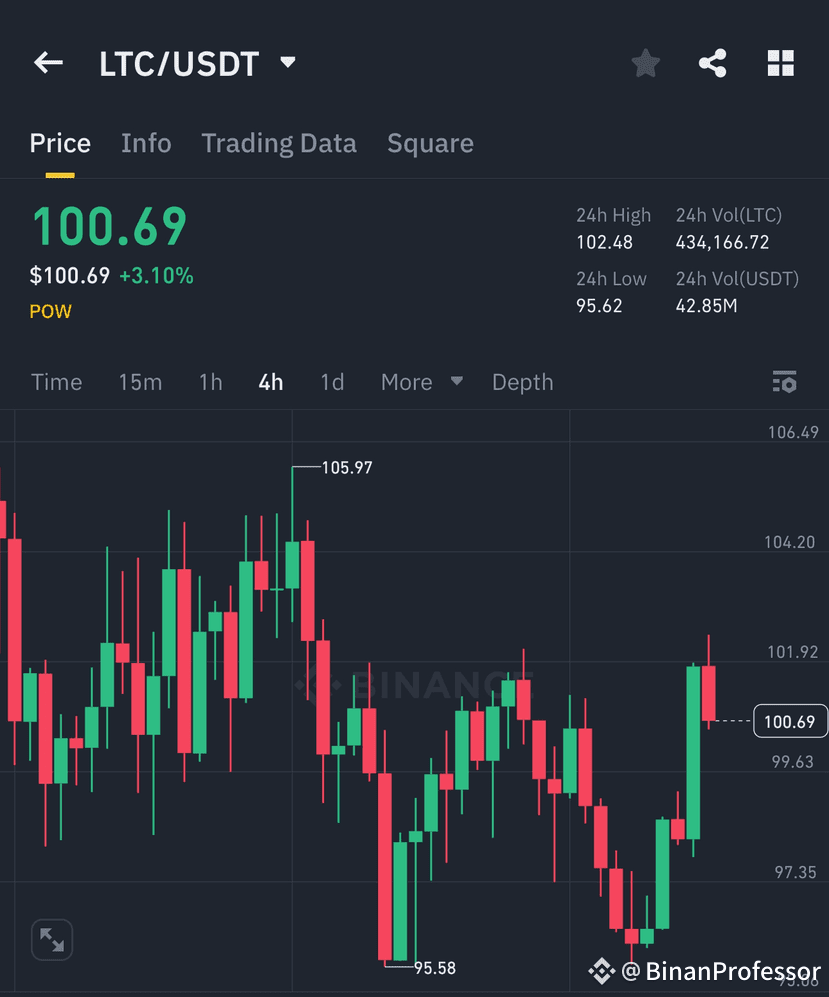Expand chart to fullscreen mode
This screenshot has width=829, height=997.
(x=51, y=939)
